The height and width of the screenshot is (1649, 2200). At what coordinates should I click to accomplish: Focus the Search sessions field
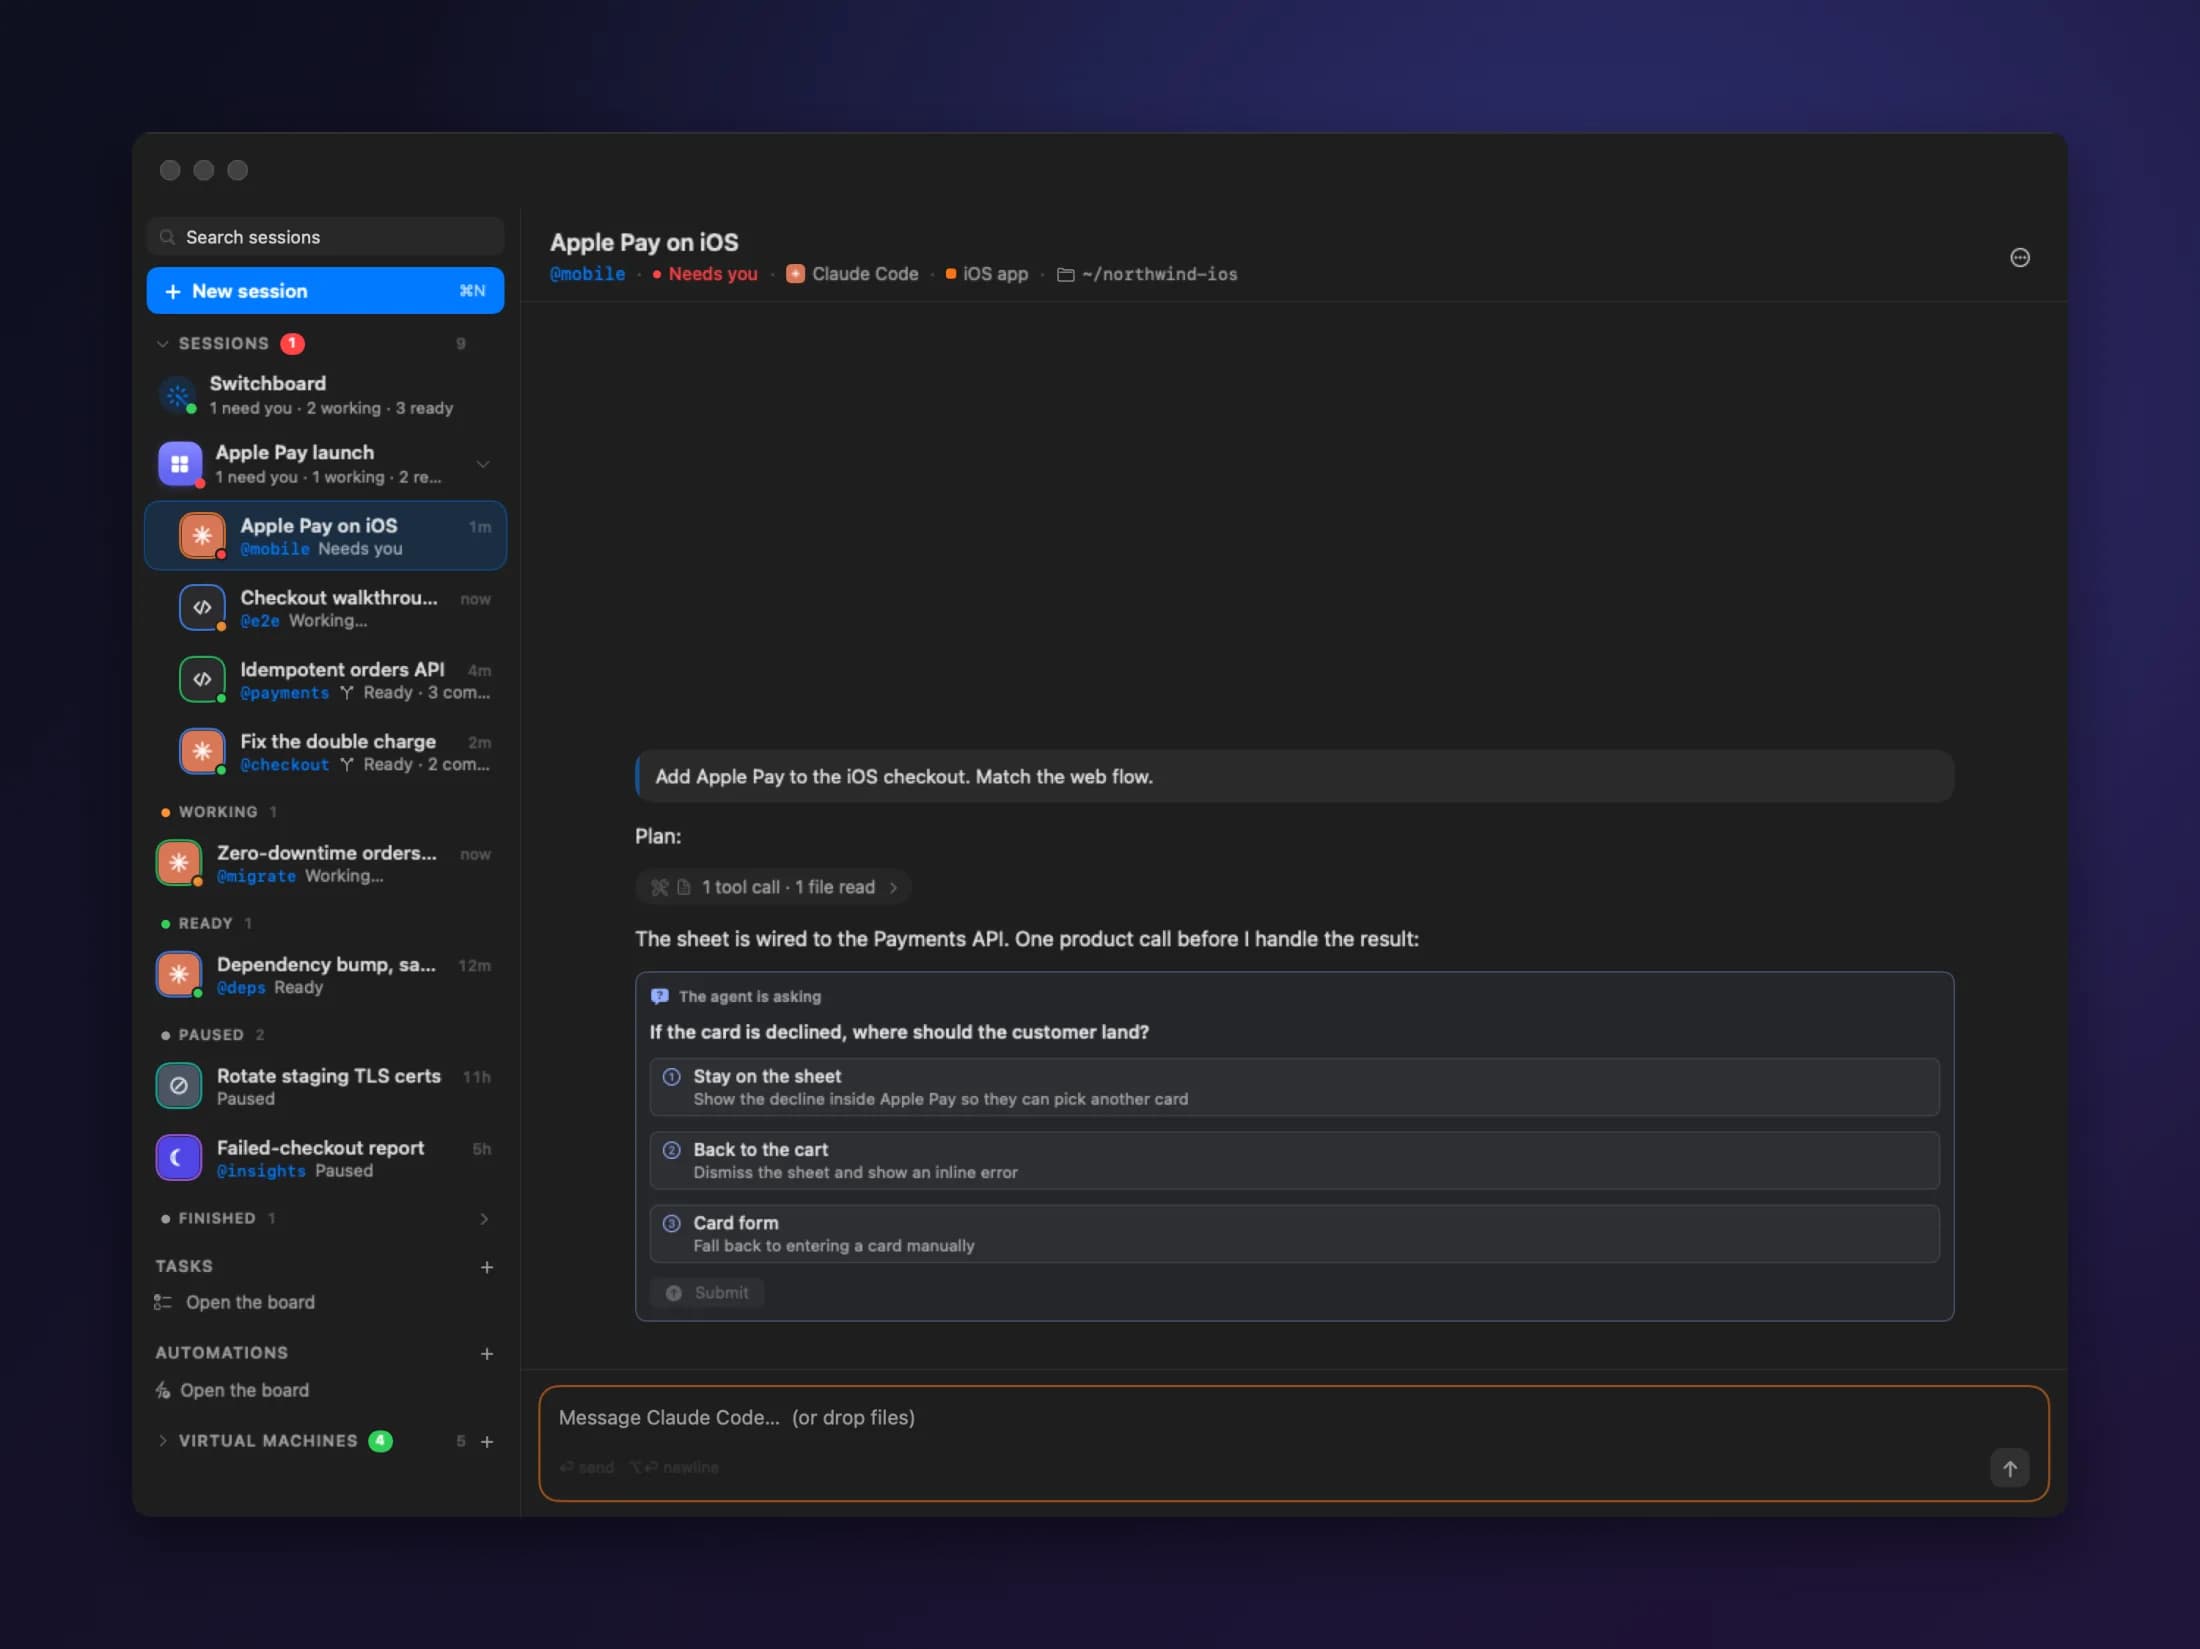(325, 237)
